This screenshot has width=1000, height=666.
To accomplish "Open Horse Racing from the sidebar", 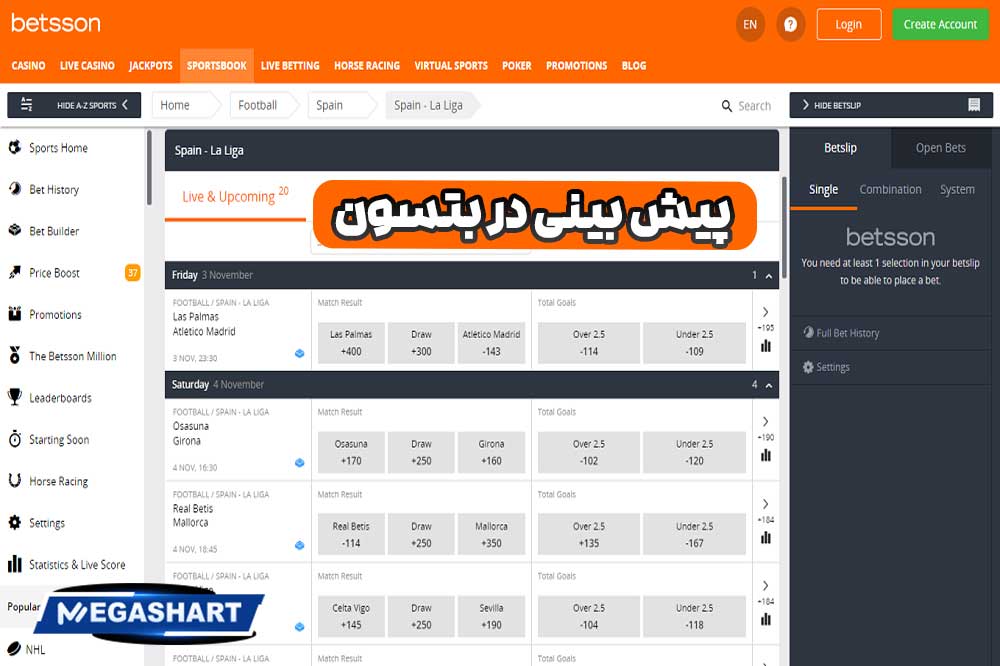I will point(13,481).
